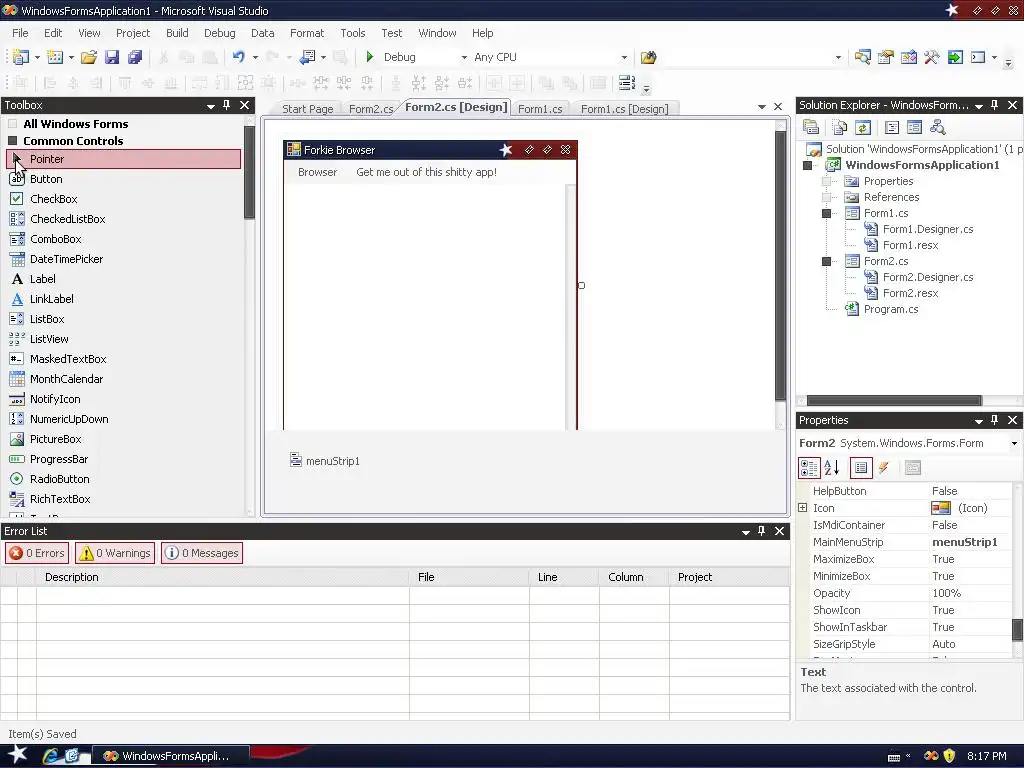Collapse the Common Controls toolbox group
The width and height of the screenshot is (1024, 768).
pyautogui.click(x=12, y=140)
